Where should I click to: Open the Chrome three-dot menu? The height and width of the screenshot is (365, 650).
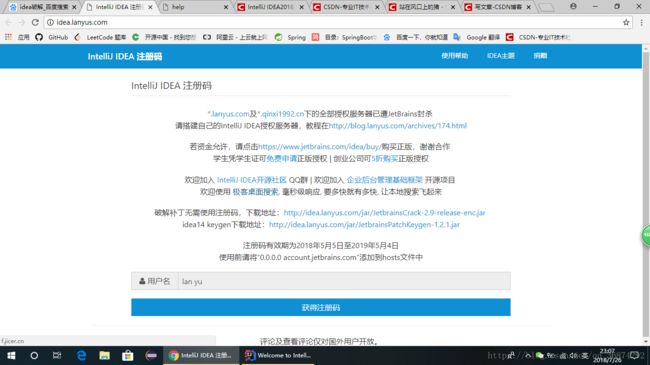[x=641, y=22]
